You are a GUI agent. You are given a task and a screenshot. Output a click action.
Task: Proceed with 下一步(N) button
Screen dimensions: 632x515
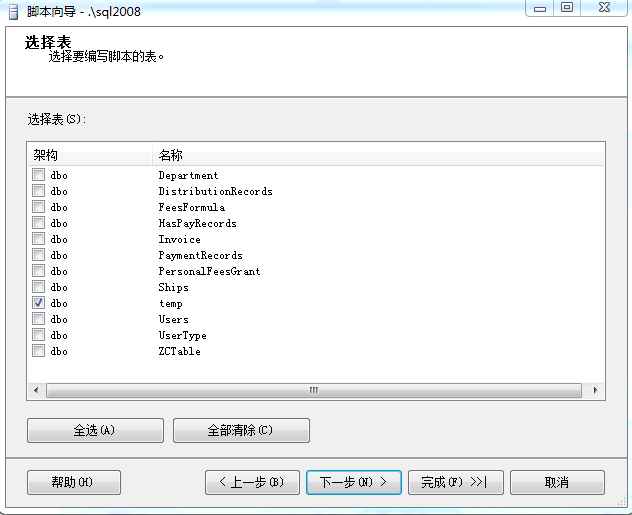(x=354, y=482)
